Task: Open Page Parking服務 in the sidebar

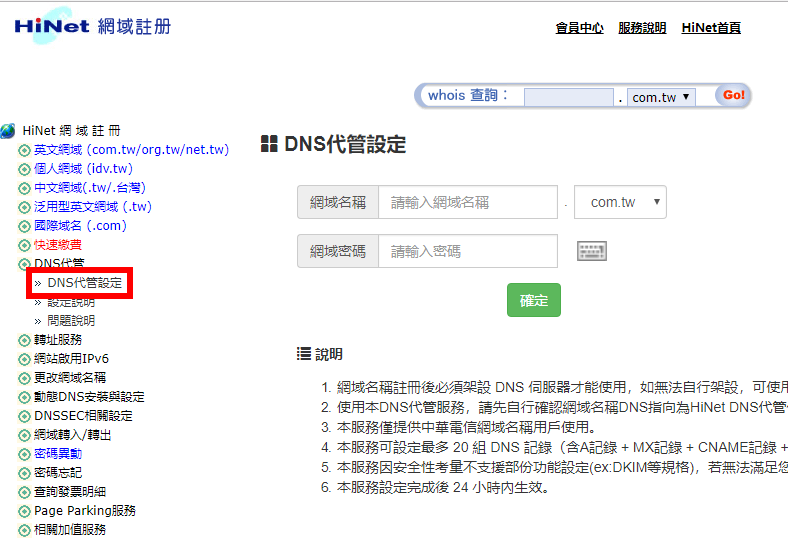Action: [85, 511]
